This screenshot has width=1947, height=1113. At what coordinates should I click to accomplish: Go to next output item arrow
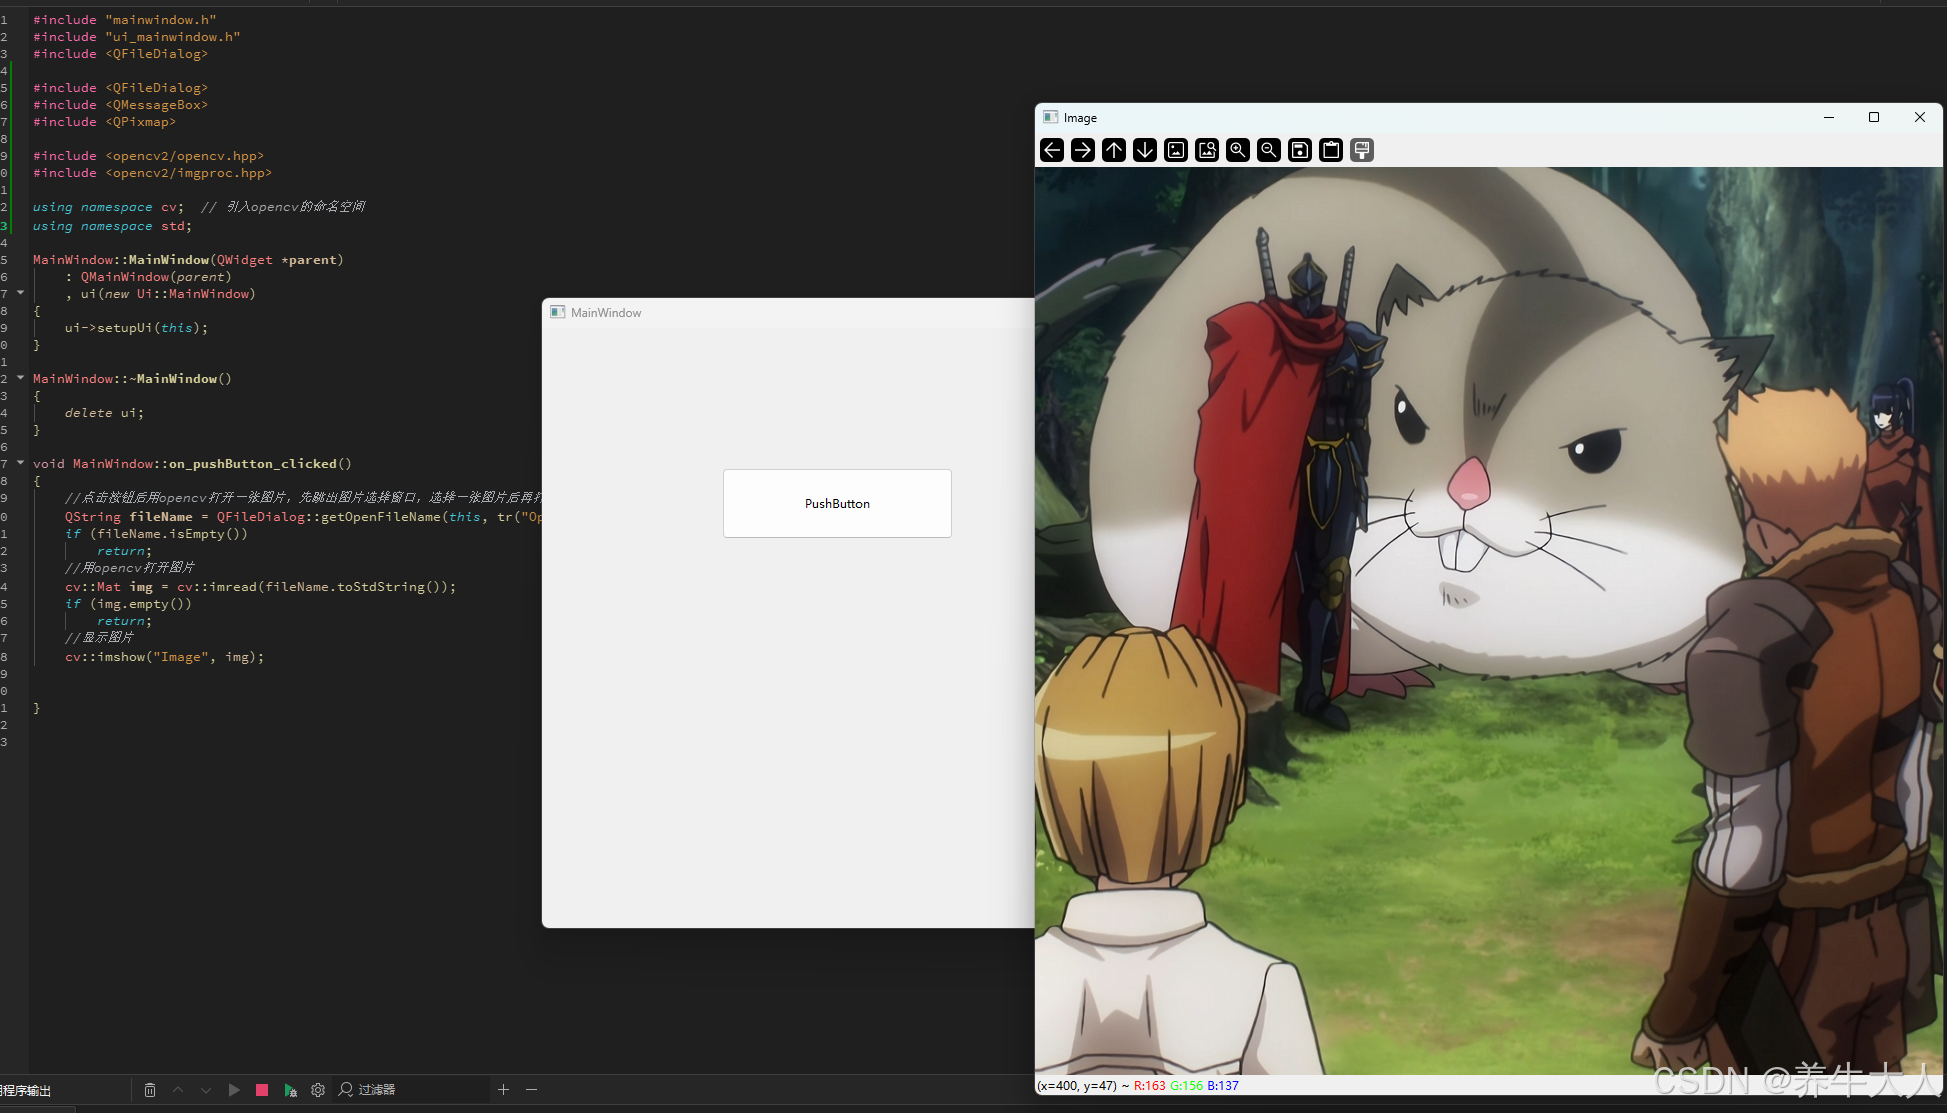coord(206,1090)
